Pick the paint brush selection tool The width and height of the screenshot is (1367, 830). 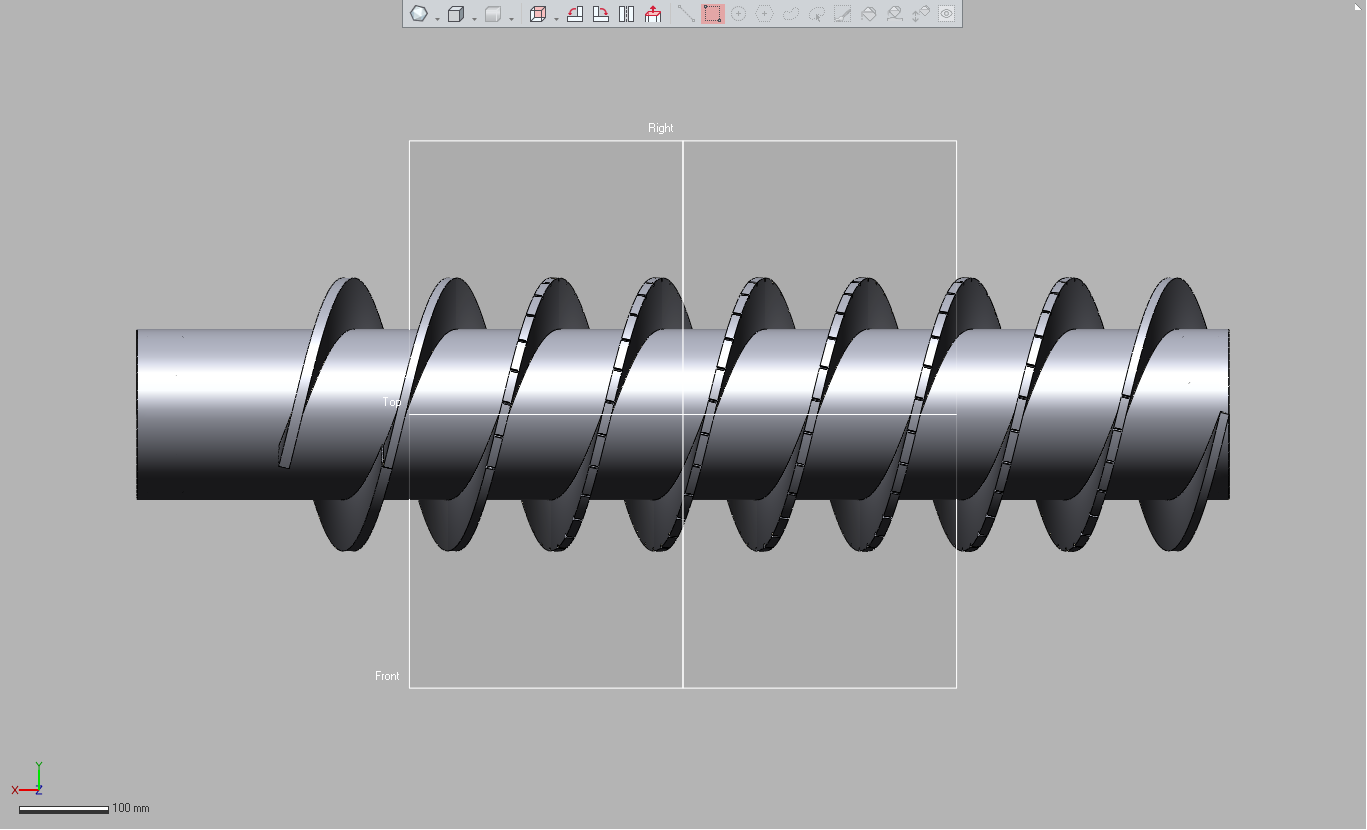click(843, 14)
